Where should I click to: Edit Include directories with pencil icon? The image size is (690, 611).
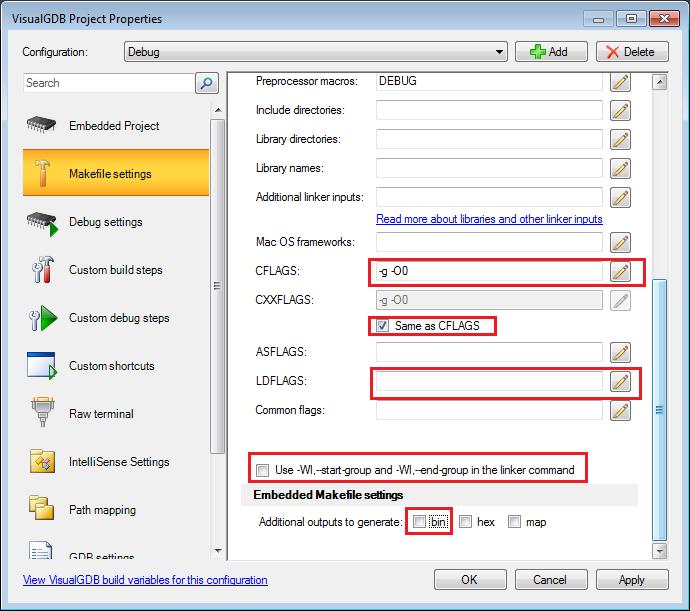620,110
